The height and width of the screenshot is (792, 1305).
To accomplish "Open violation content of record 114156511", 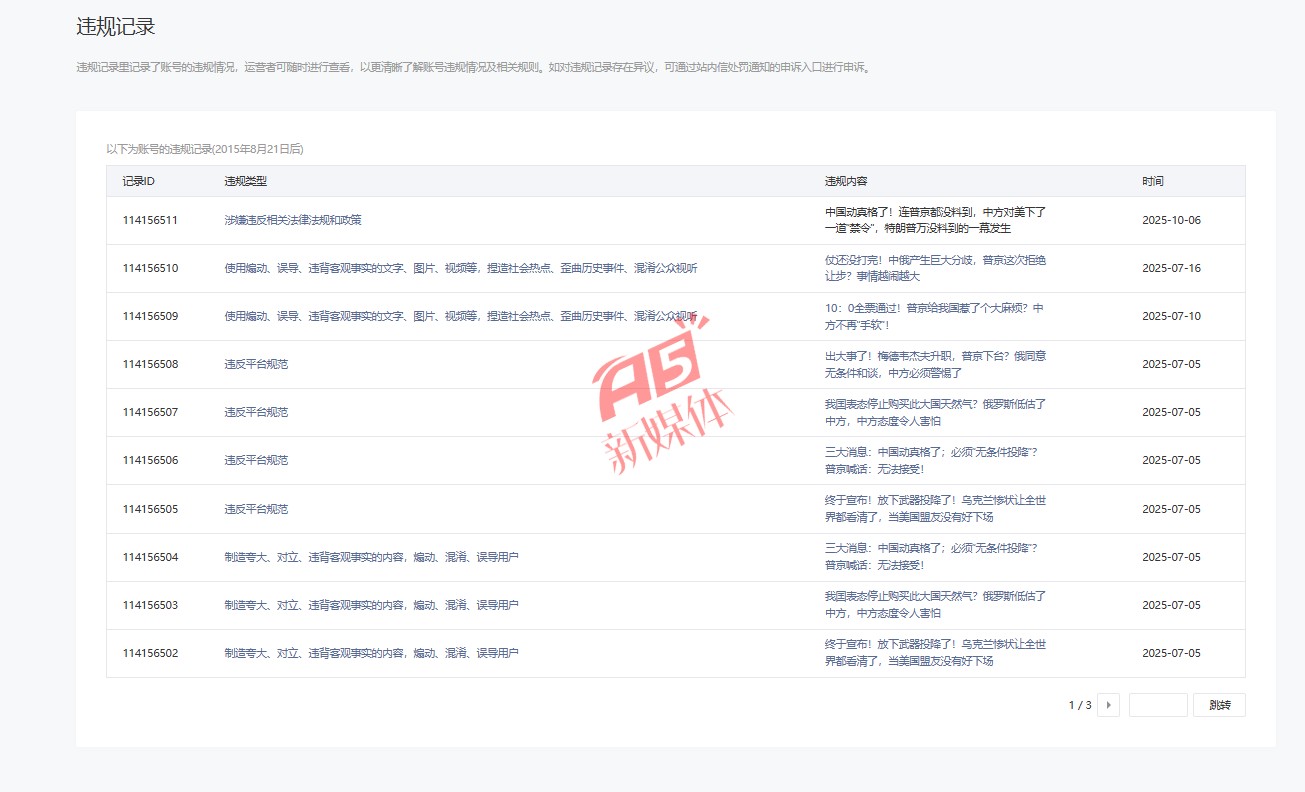I will coord(935,220).
